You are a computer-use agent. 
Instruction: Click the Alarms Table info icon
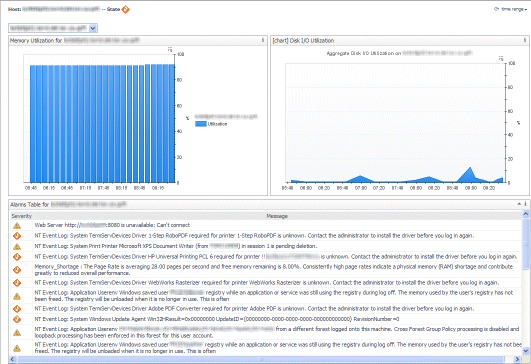coord(526,204)
